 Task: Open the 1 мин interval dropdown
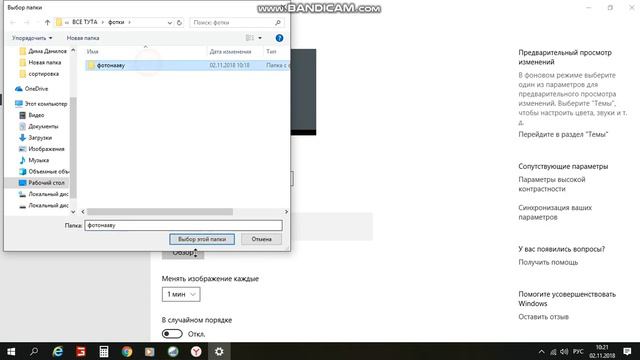181,294
